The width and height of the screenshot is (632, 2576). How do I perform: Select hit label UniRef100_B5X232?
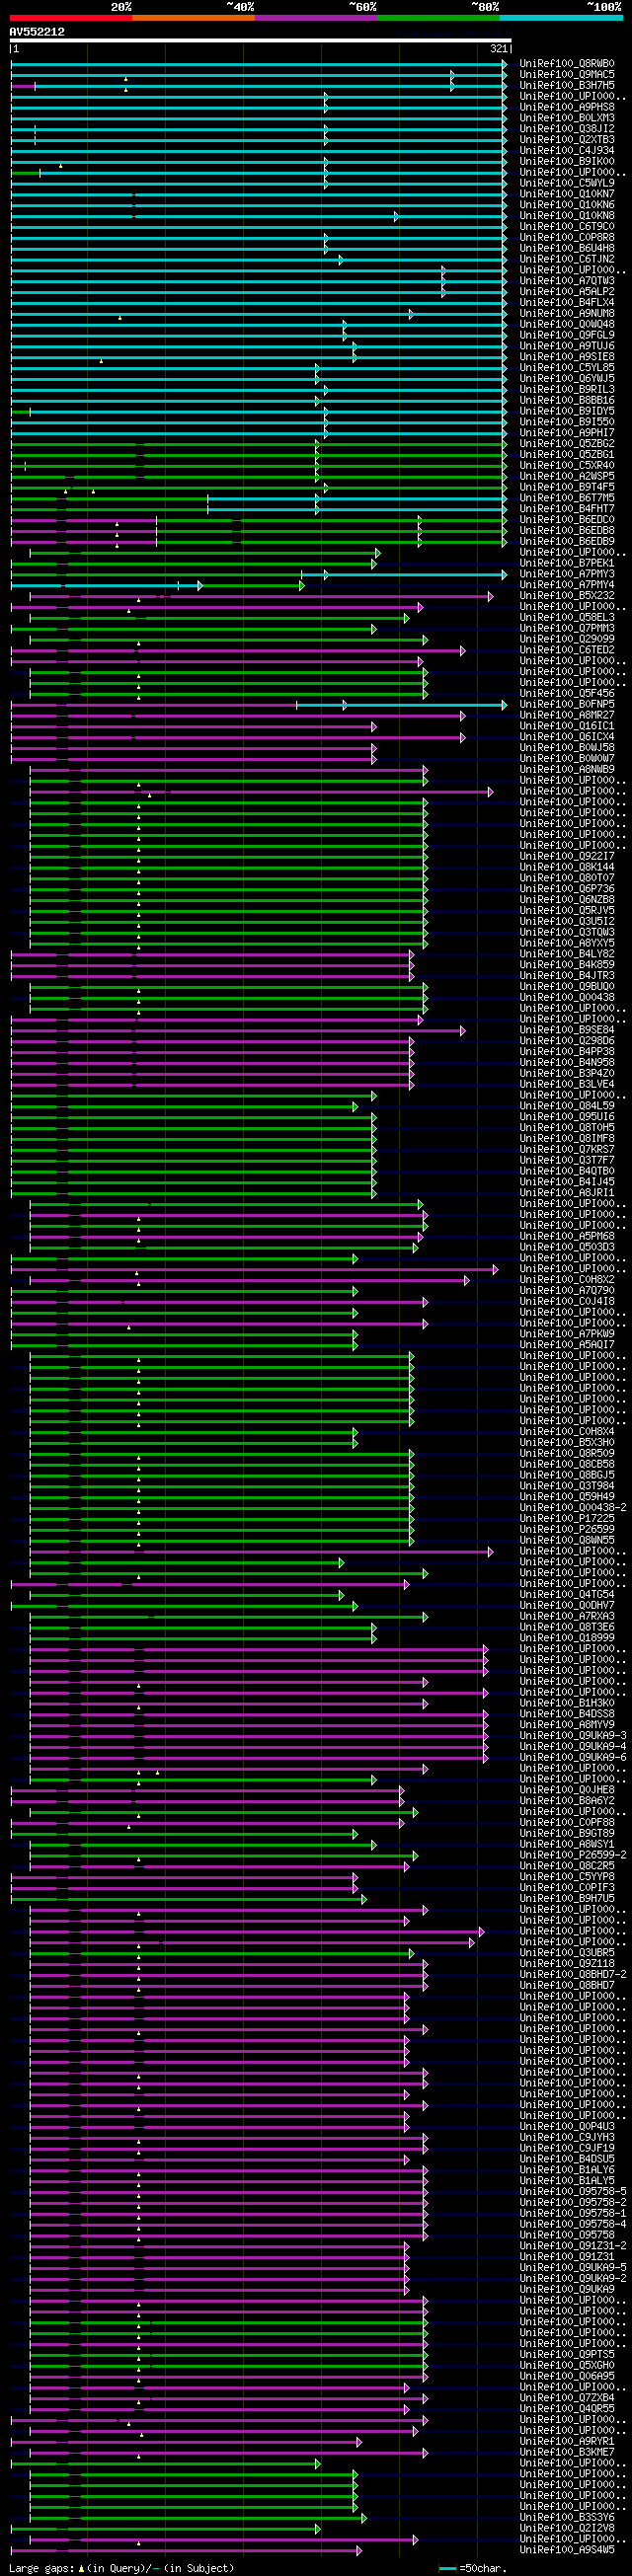[567, 596]
